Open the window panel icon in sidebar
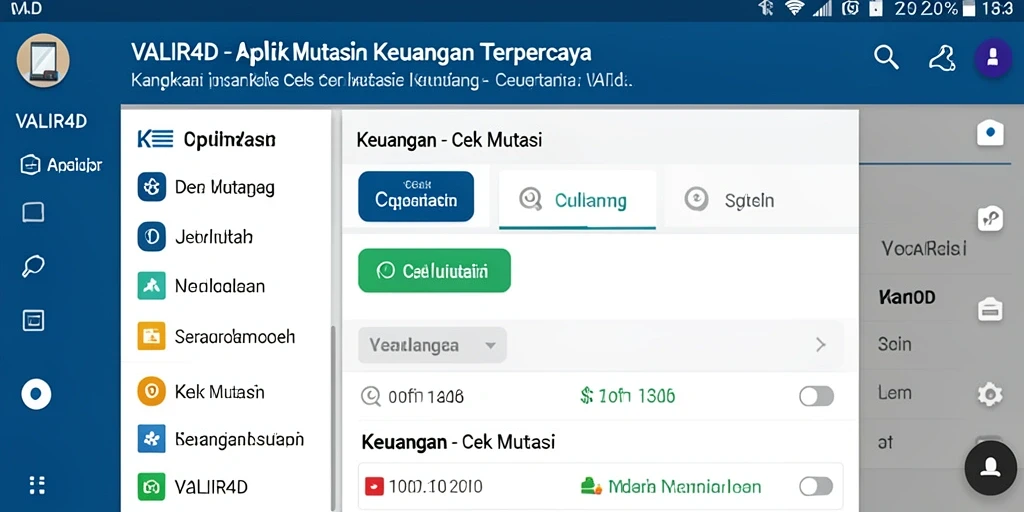This screenshot has width=1024, height=512. 33,320
